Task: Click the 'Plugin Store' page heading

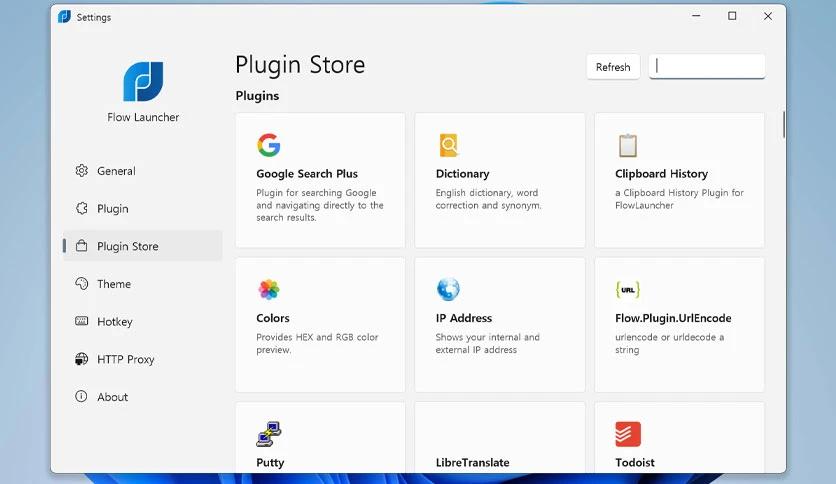Action: click(x=300, y=65)
